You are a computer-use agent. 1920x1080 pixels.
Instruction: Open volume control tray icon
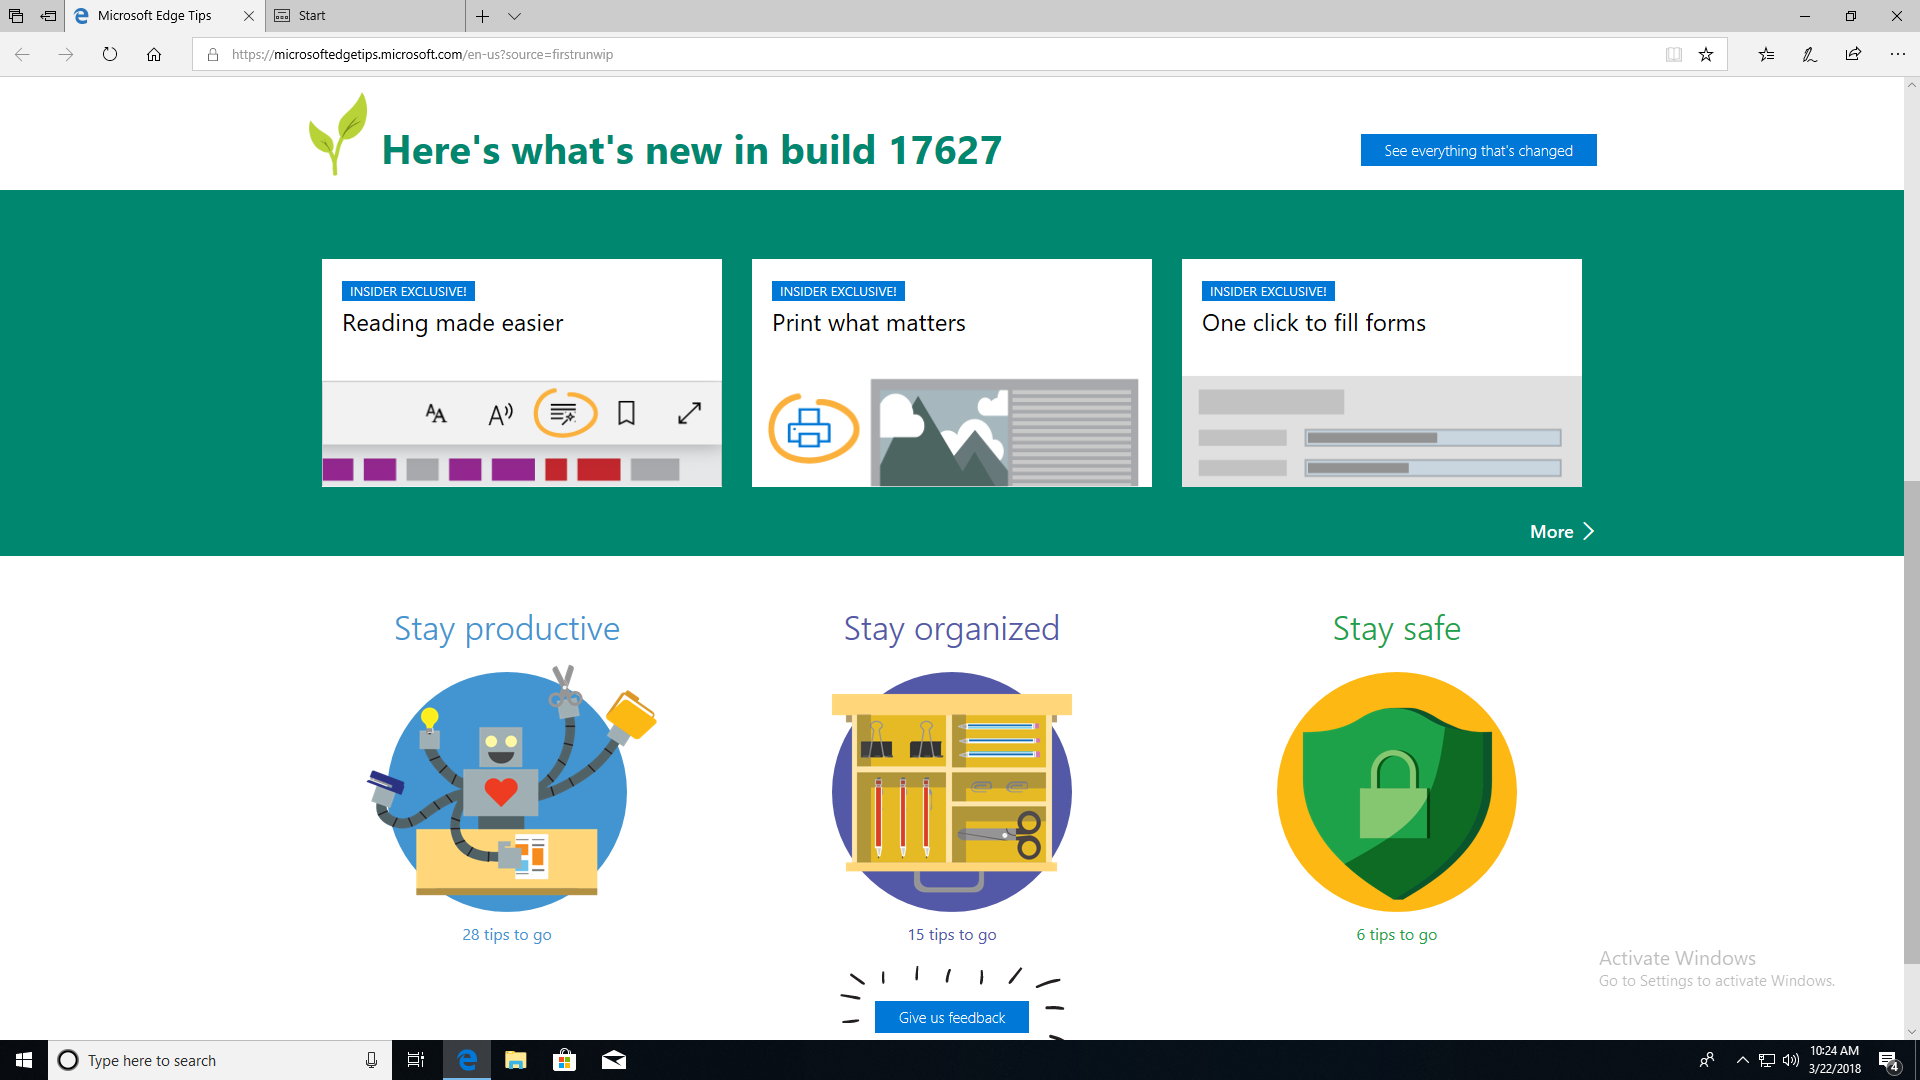(1791, 1060)
